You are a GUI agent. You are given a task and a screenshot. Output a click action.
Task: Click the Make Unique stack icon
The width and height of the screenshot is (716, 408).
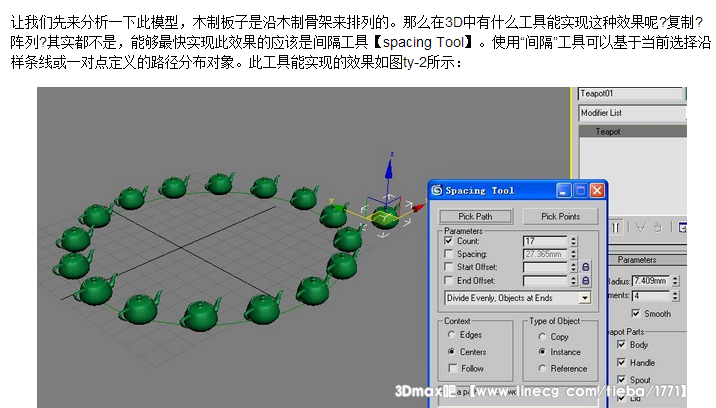coord(641,227)
